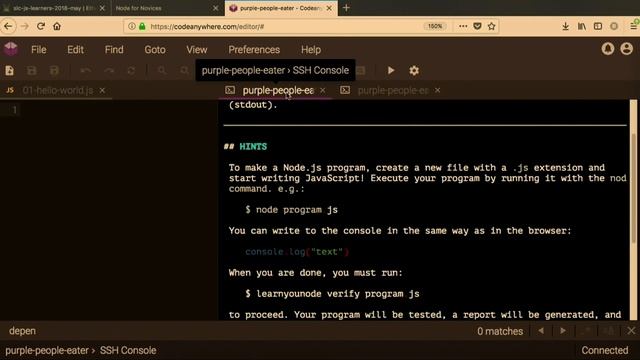
Task: Click the browser forward arrow
Action: pyautogui.click(x=24, y=27)
